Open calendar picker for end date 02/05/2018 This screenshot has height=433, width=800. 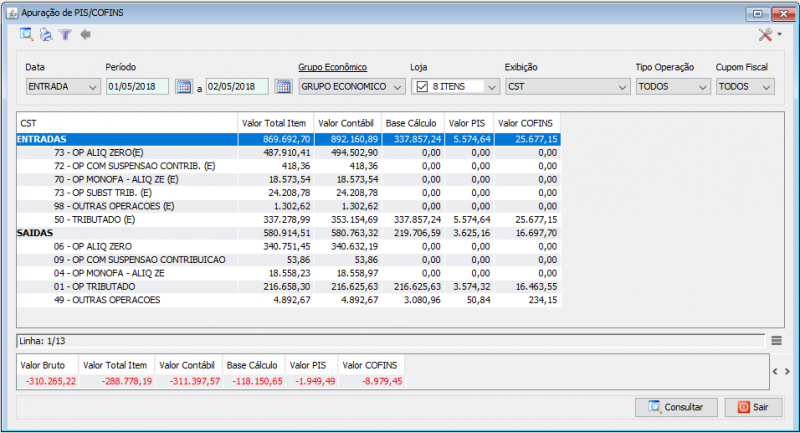284,87
